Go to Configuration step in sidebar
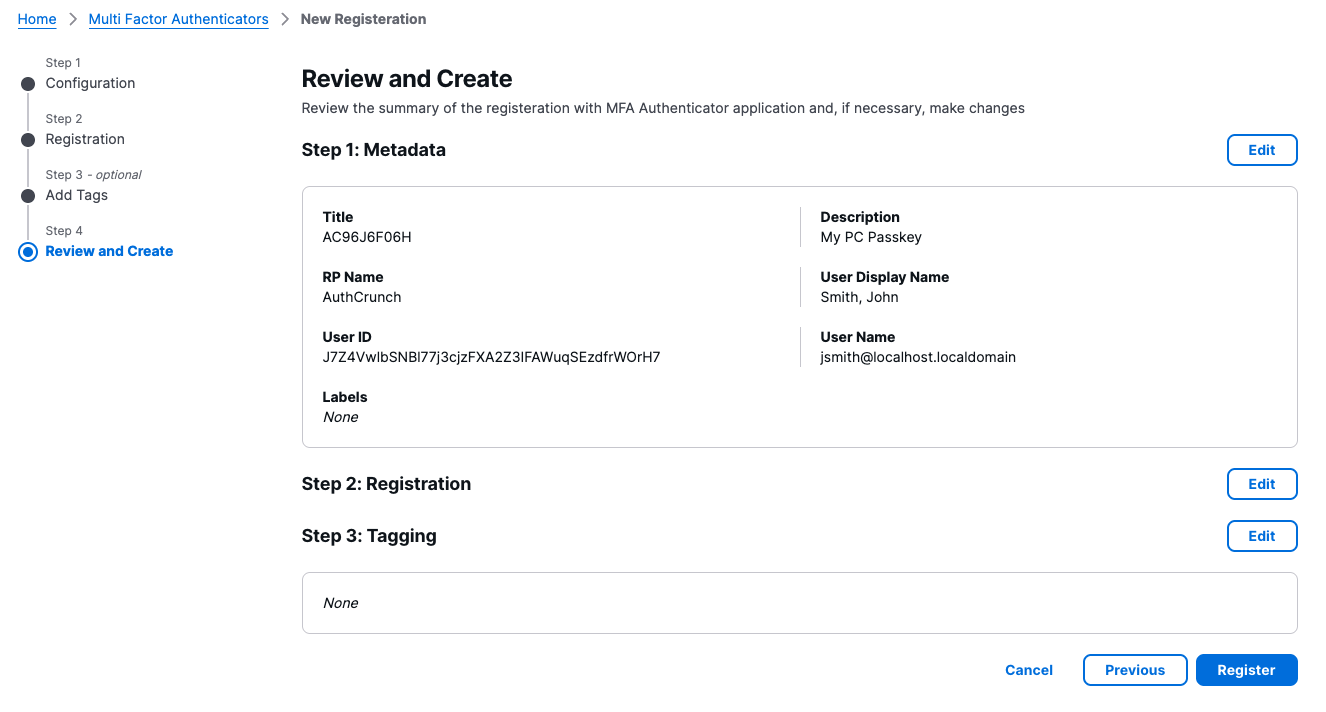The width and height of the screenshot is (1326, 712). (x=90, y=83)
